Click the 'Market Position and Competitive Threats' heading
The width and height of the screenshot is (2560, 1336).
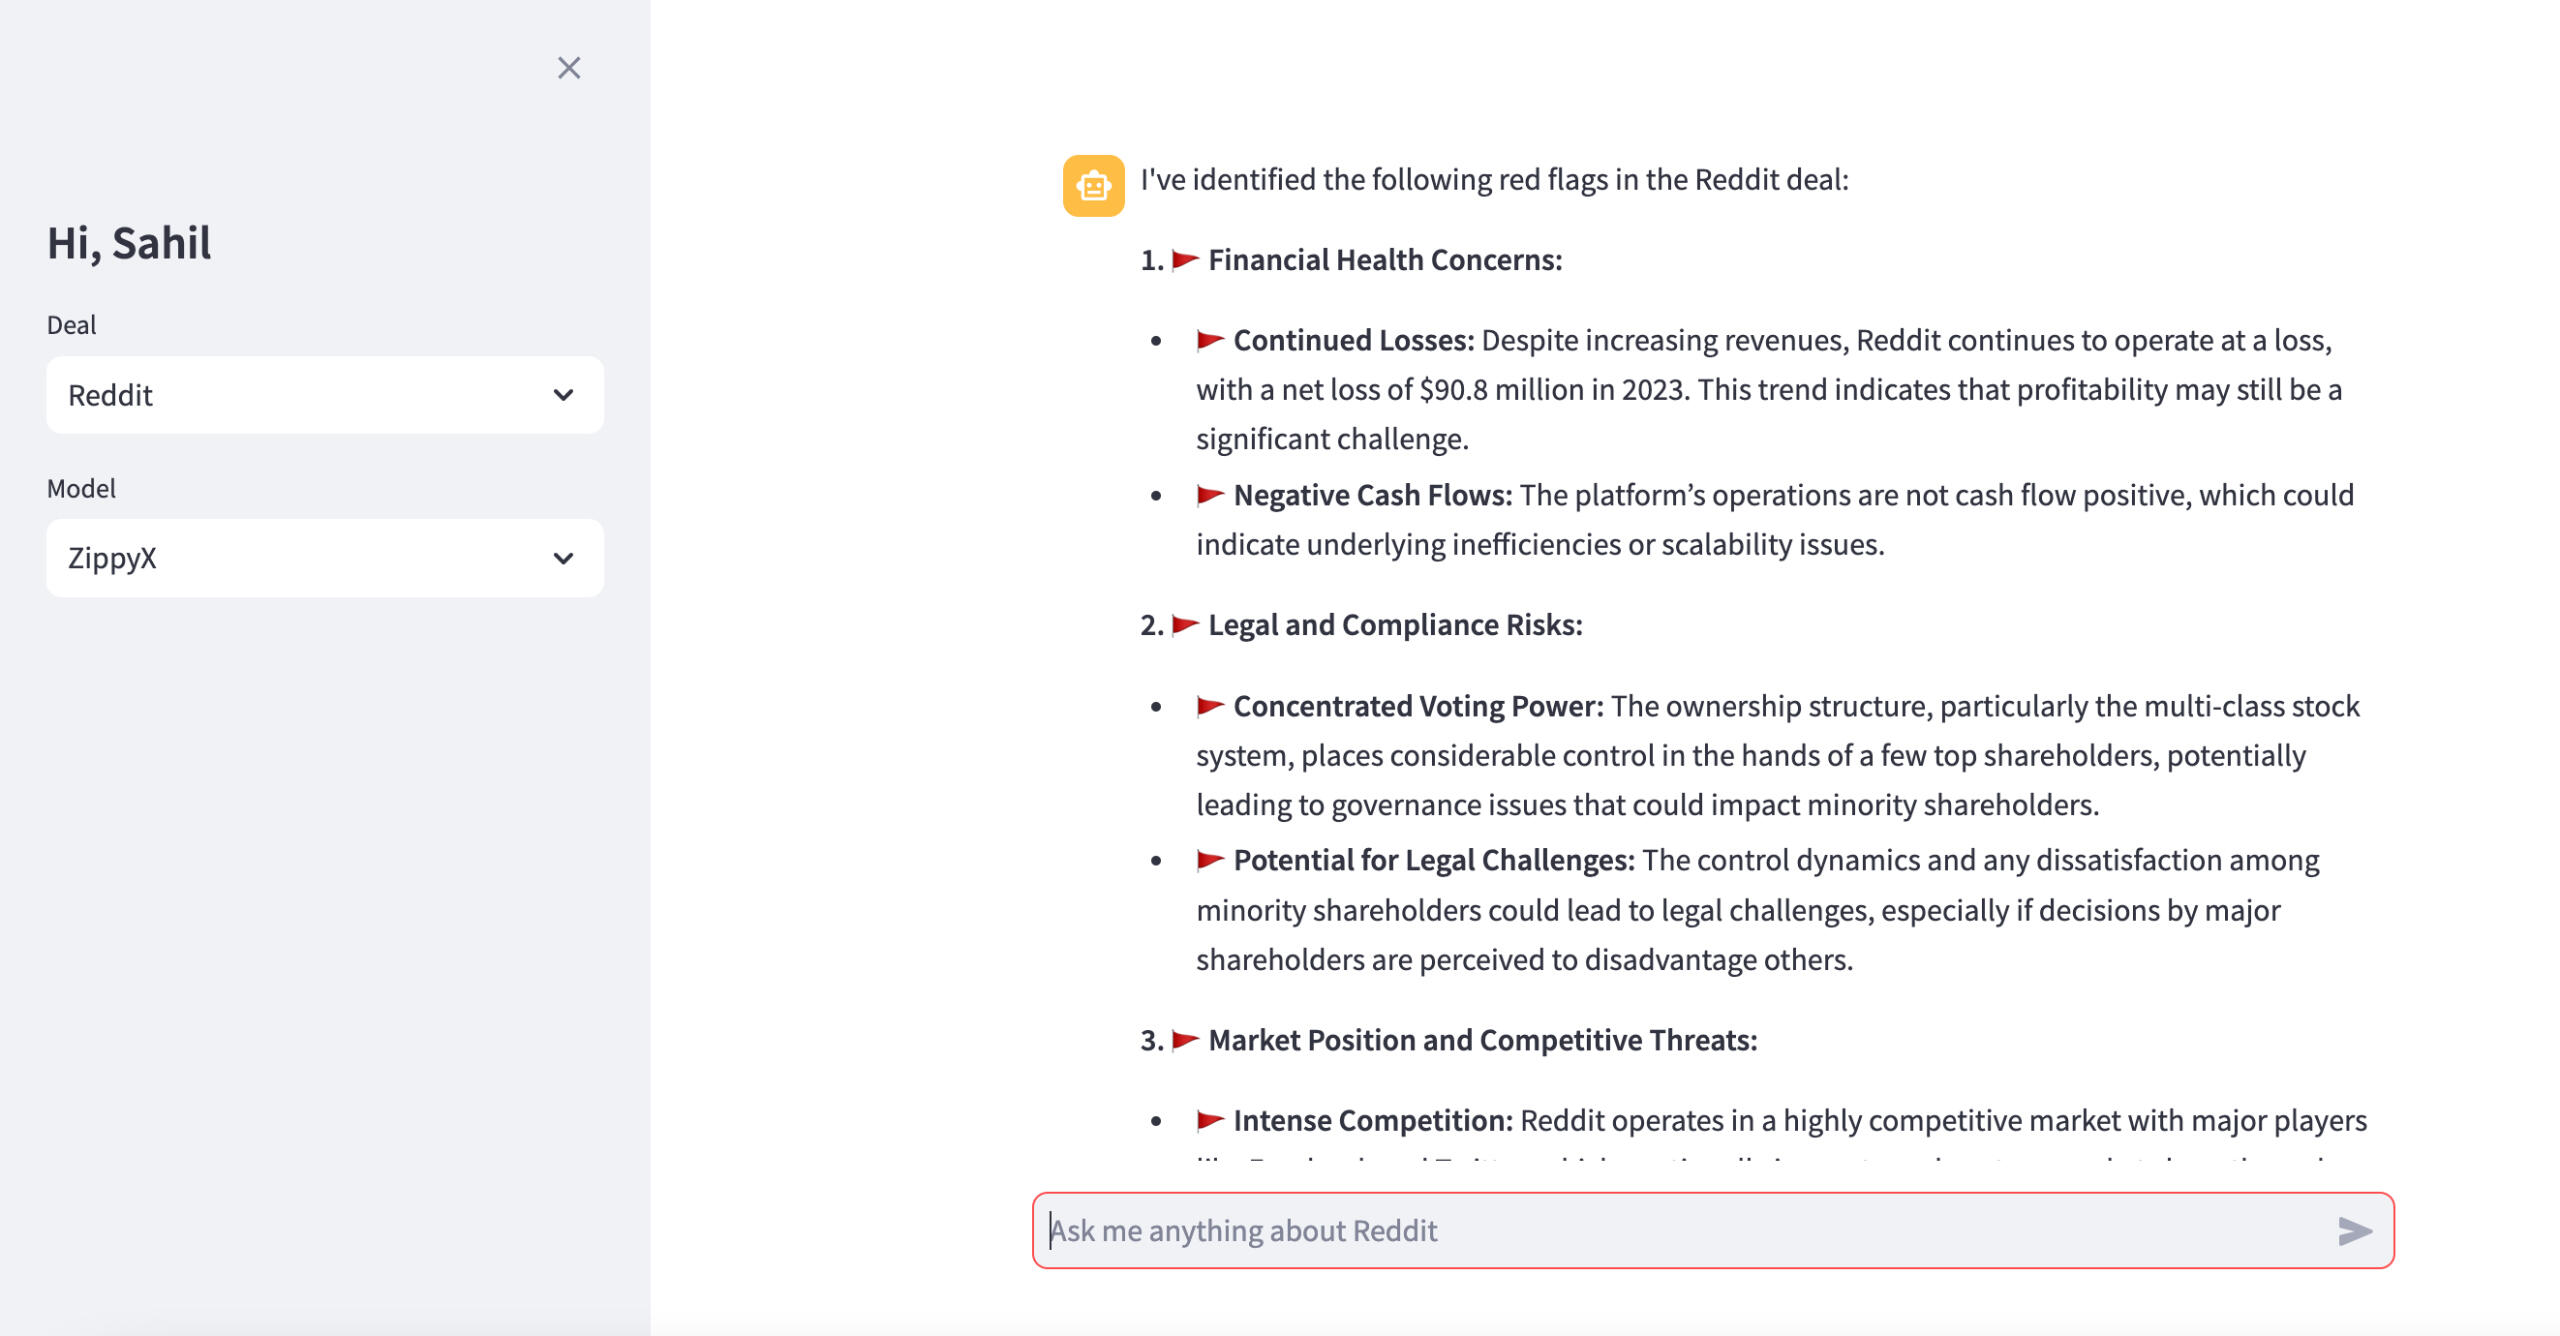[1482, 1040]
